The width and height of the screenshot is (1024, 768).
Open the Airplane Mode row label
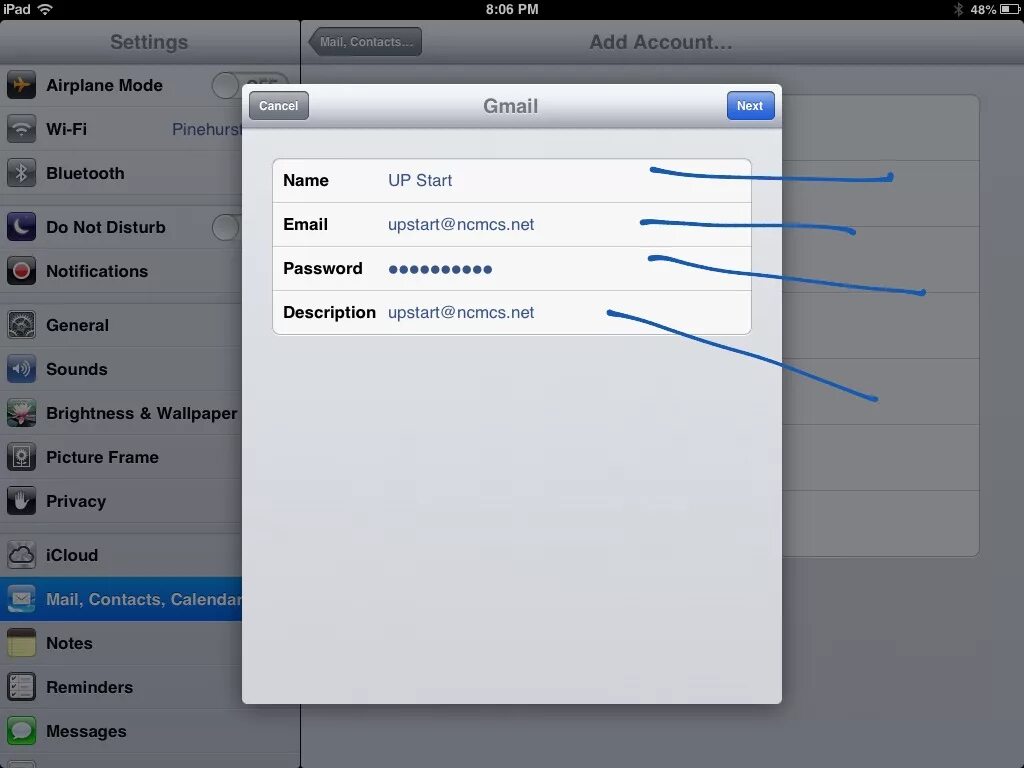click(x=104, y=85)
